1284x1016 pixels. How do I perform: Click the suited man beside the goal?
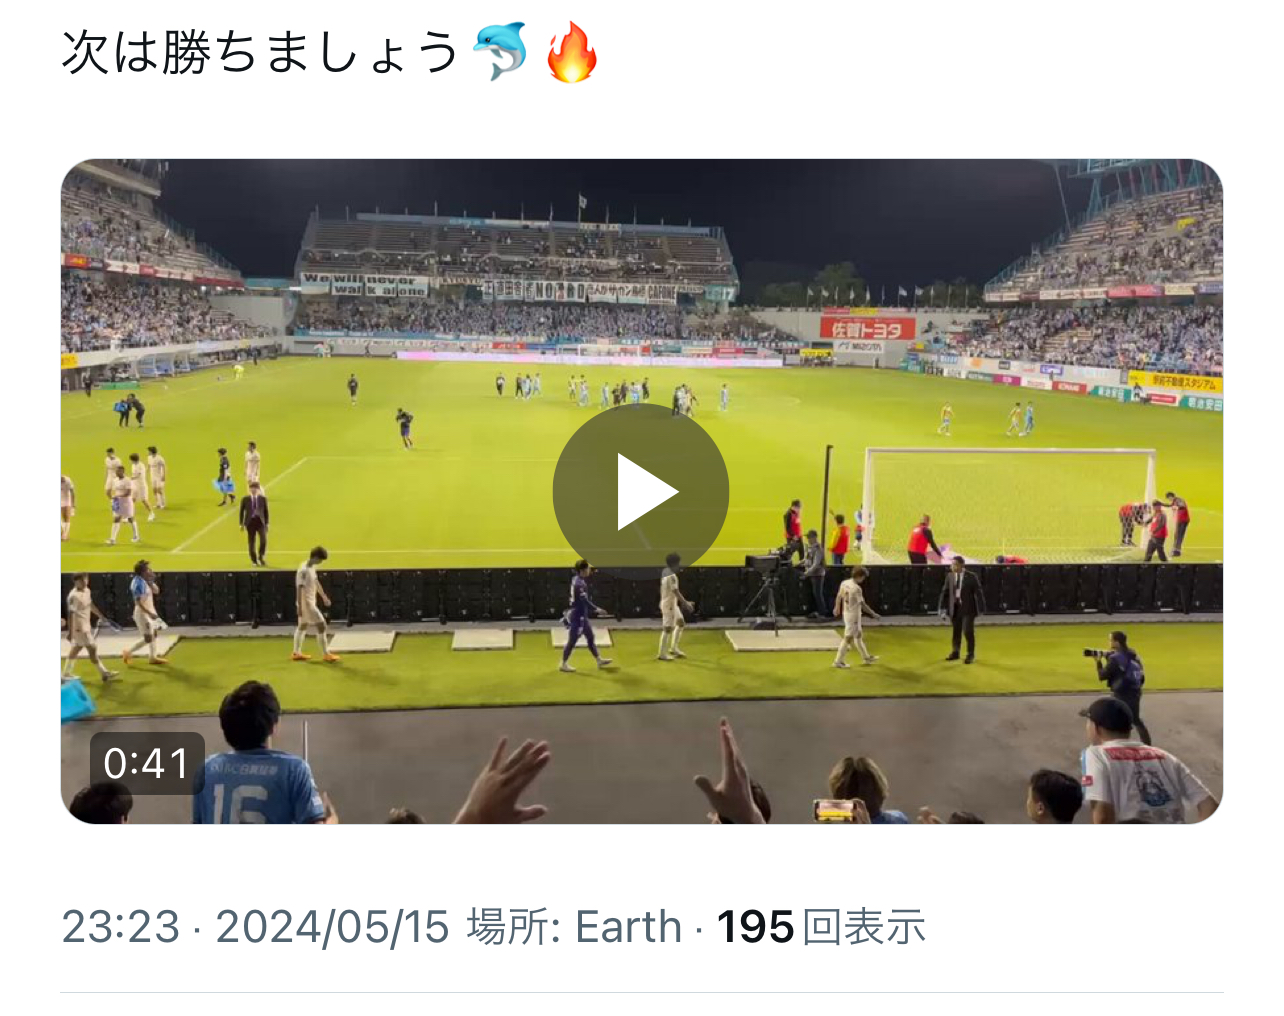coord(961,609)
